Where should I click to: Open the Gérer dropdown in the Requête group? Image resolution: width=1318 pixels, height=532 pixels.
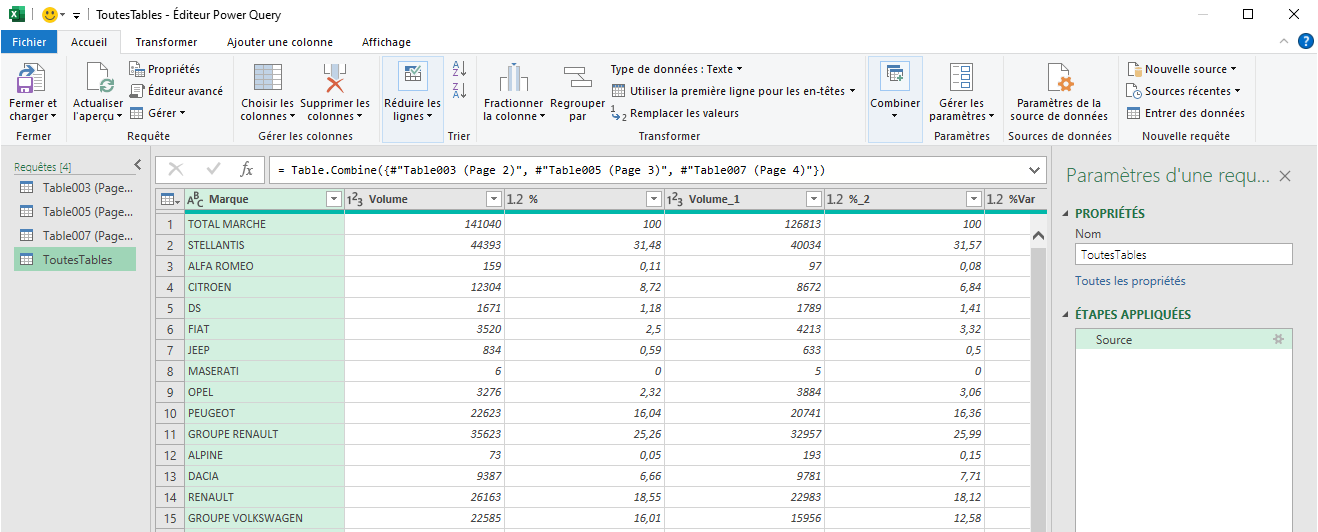tap(158, 113)
